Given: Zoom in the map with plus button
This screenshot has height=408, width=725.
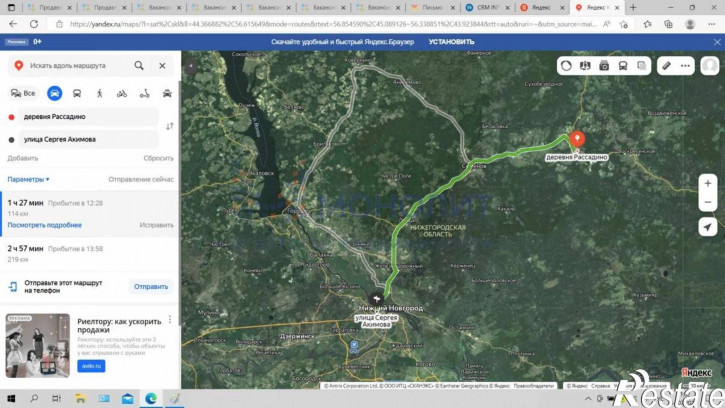Looking at the screenshot, I should coord(708,184).
